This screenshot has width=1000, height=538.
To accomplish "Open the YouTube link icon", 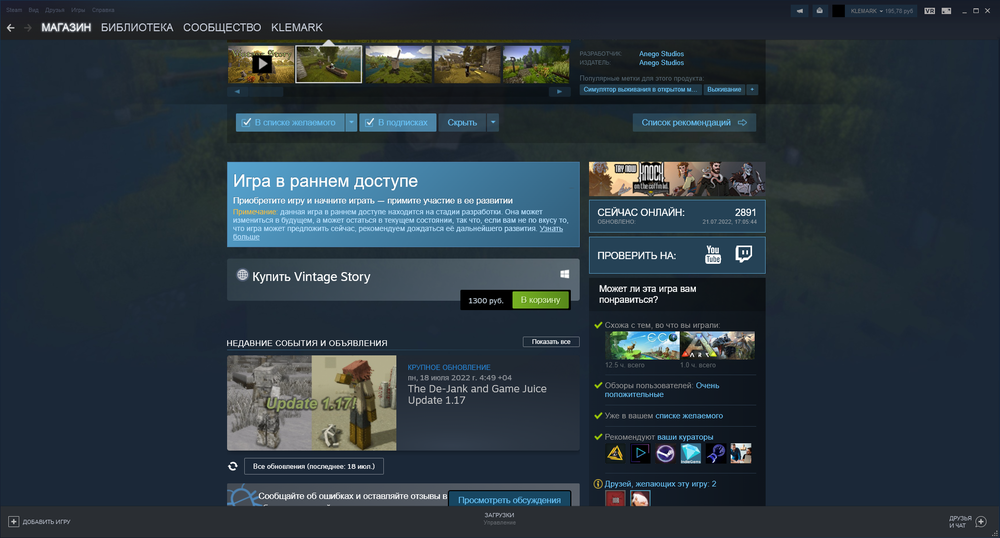I will 713,255.
